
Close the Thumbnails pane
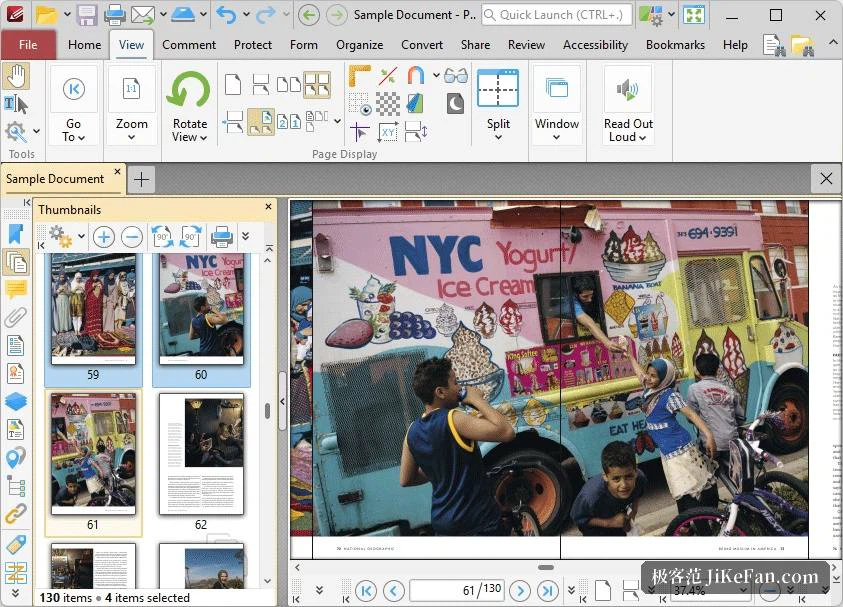(268, 206)
